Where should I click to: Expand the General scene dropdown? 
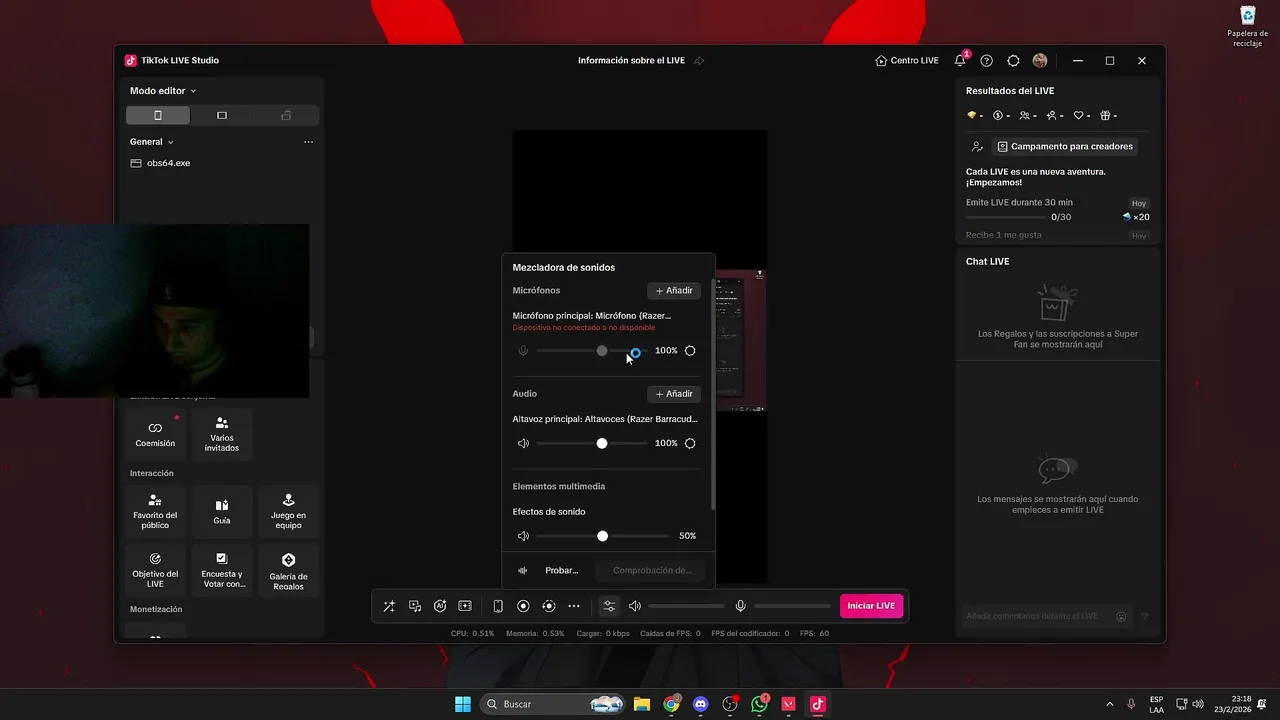click(x=152, y=142)
